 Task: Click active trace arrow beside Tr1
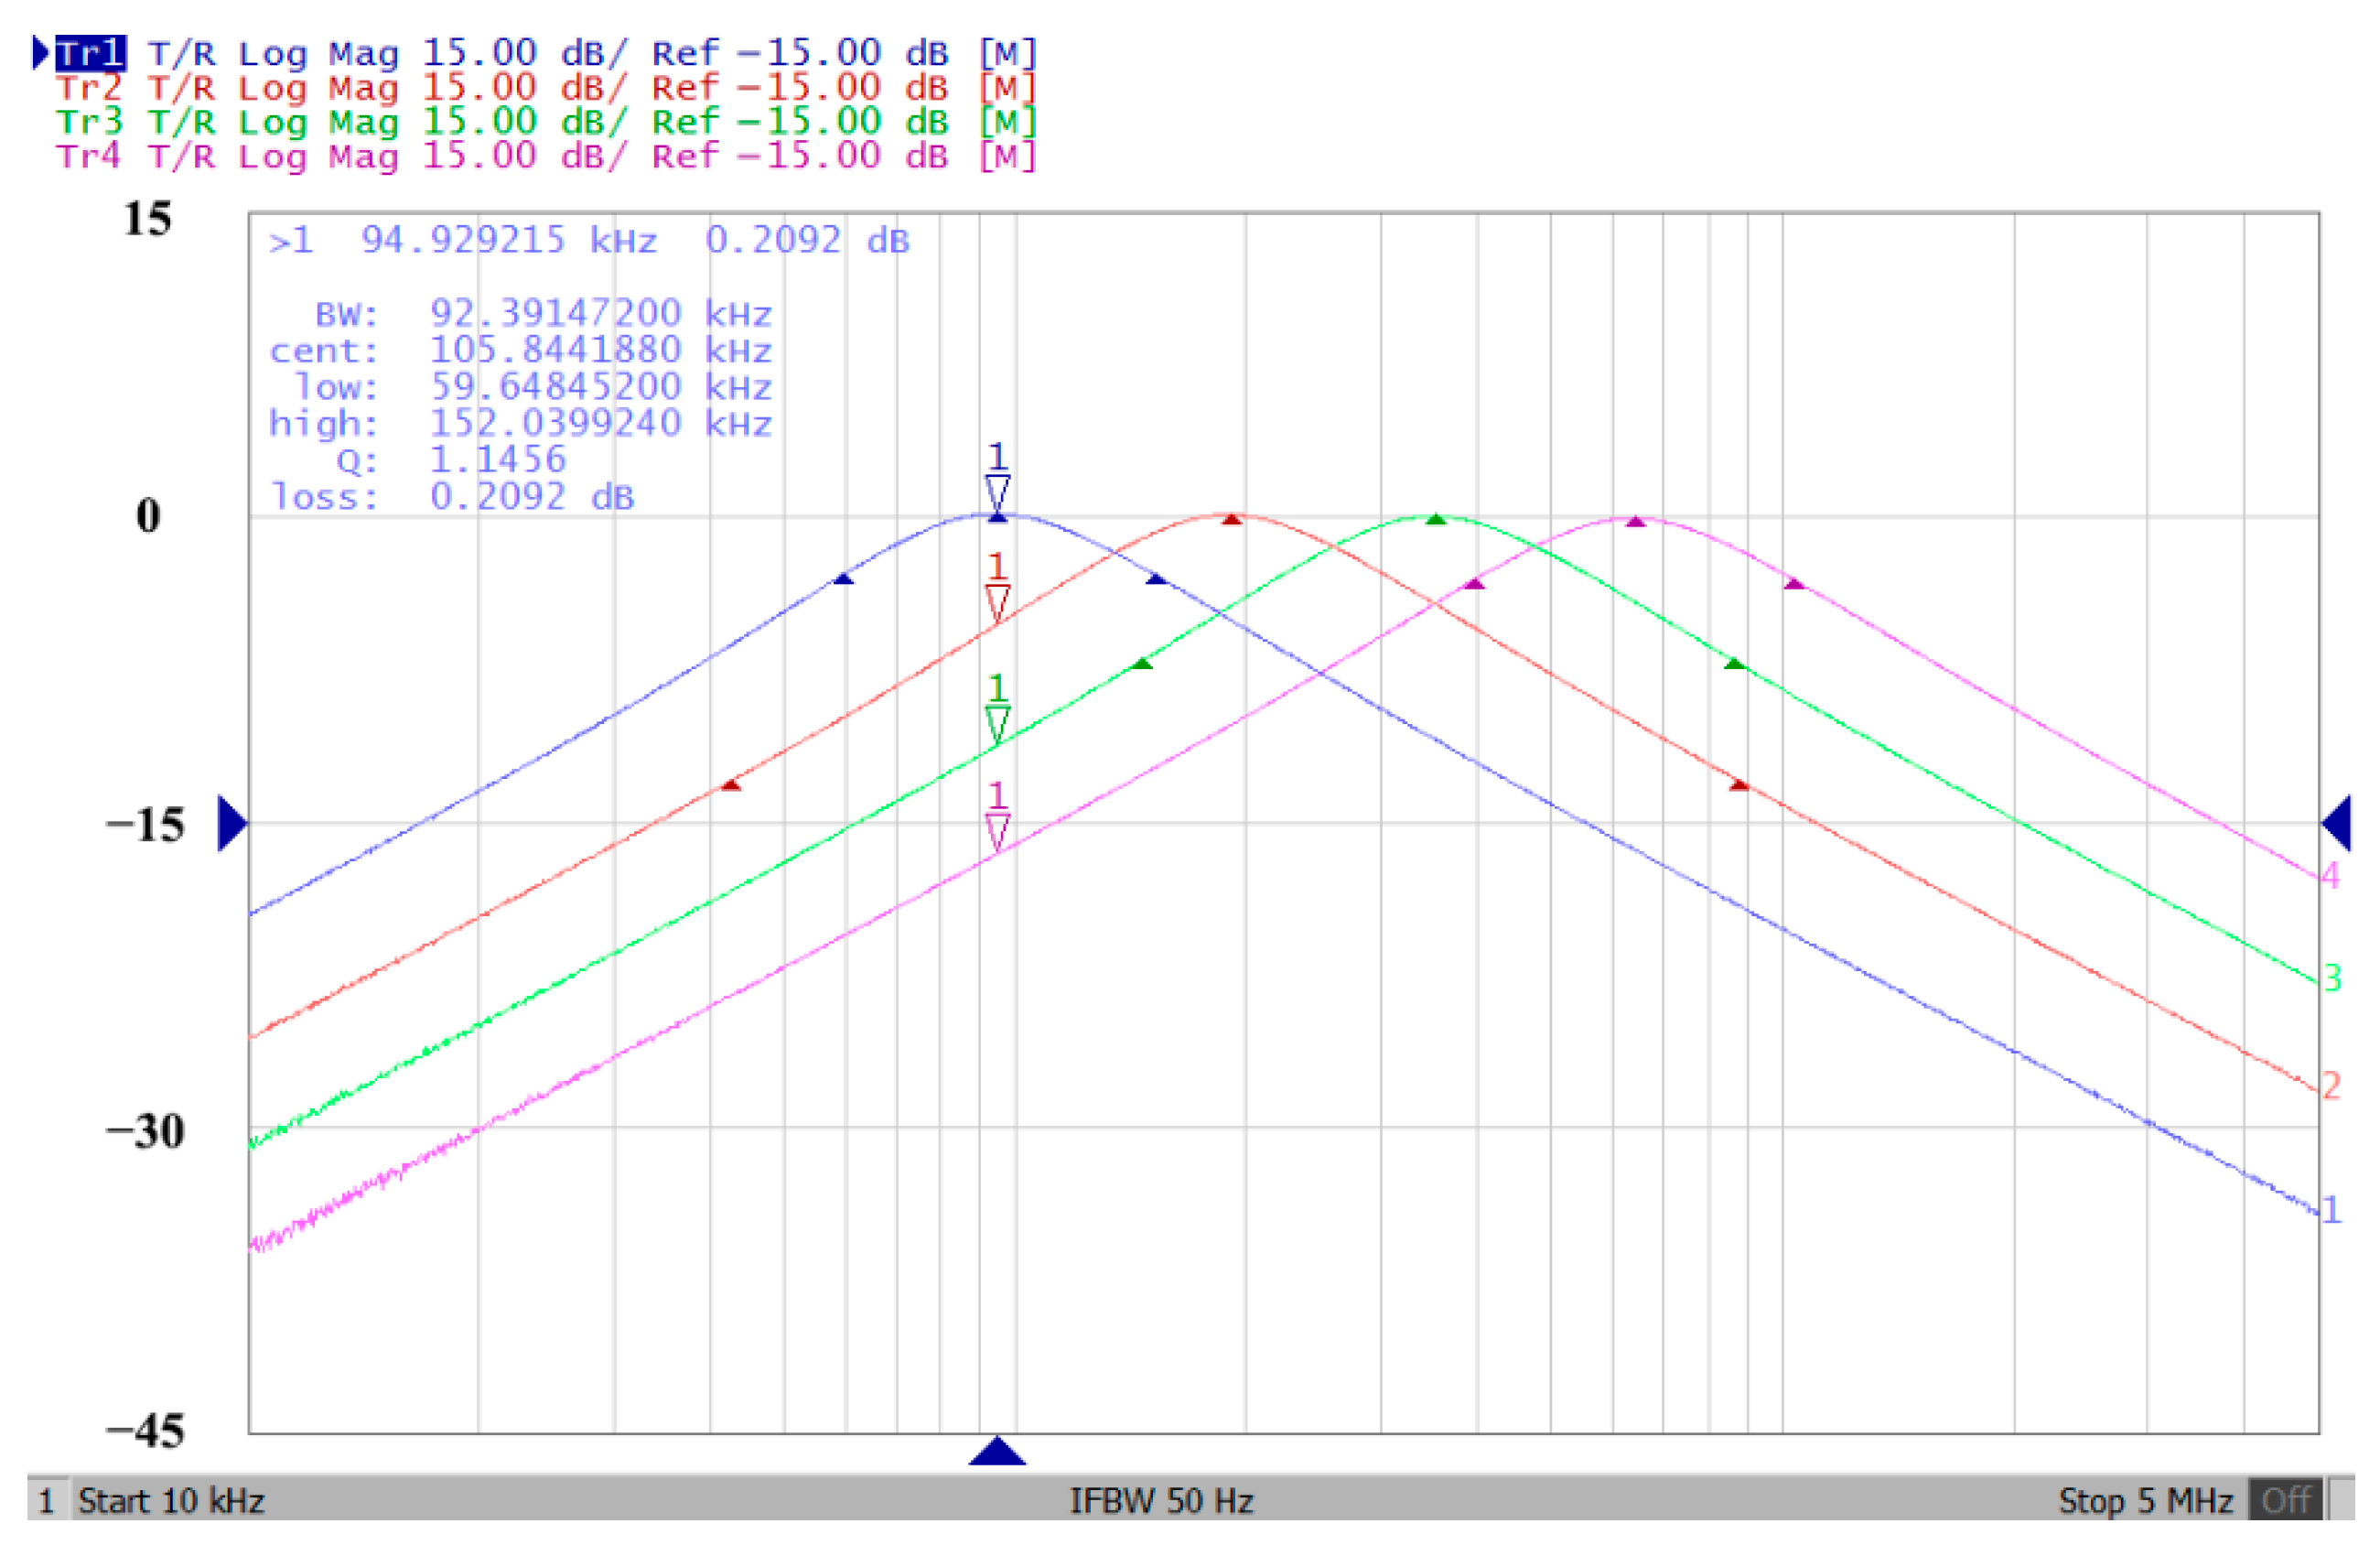[40, 52]
